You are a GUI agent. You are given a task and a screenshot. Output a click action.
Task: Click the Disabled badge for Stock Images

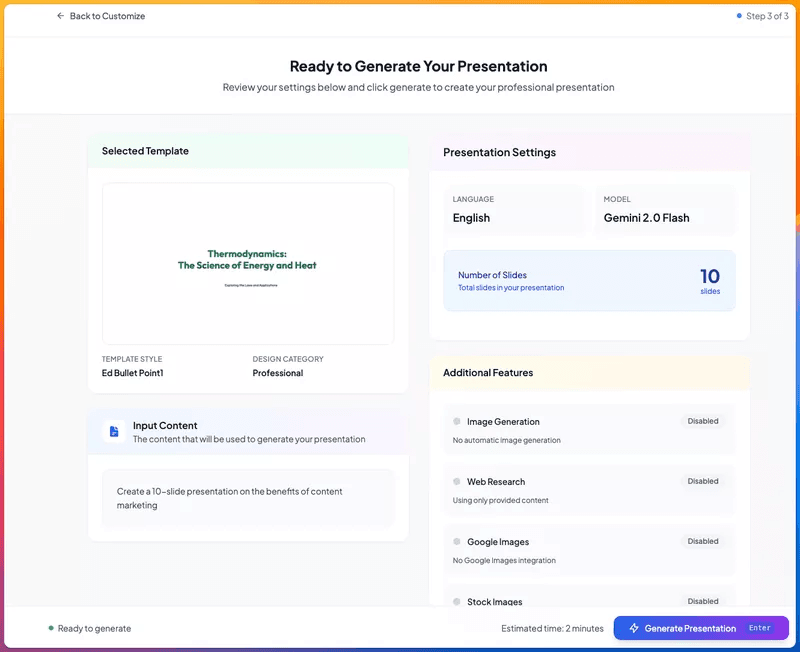coord(703,601)
